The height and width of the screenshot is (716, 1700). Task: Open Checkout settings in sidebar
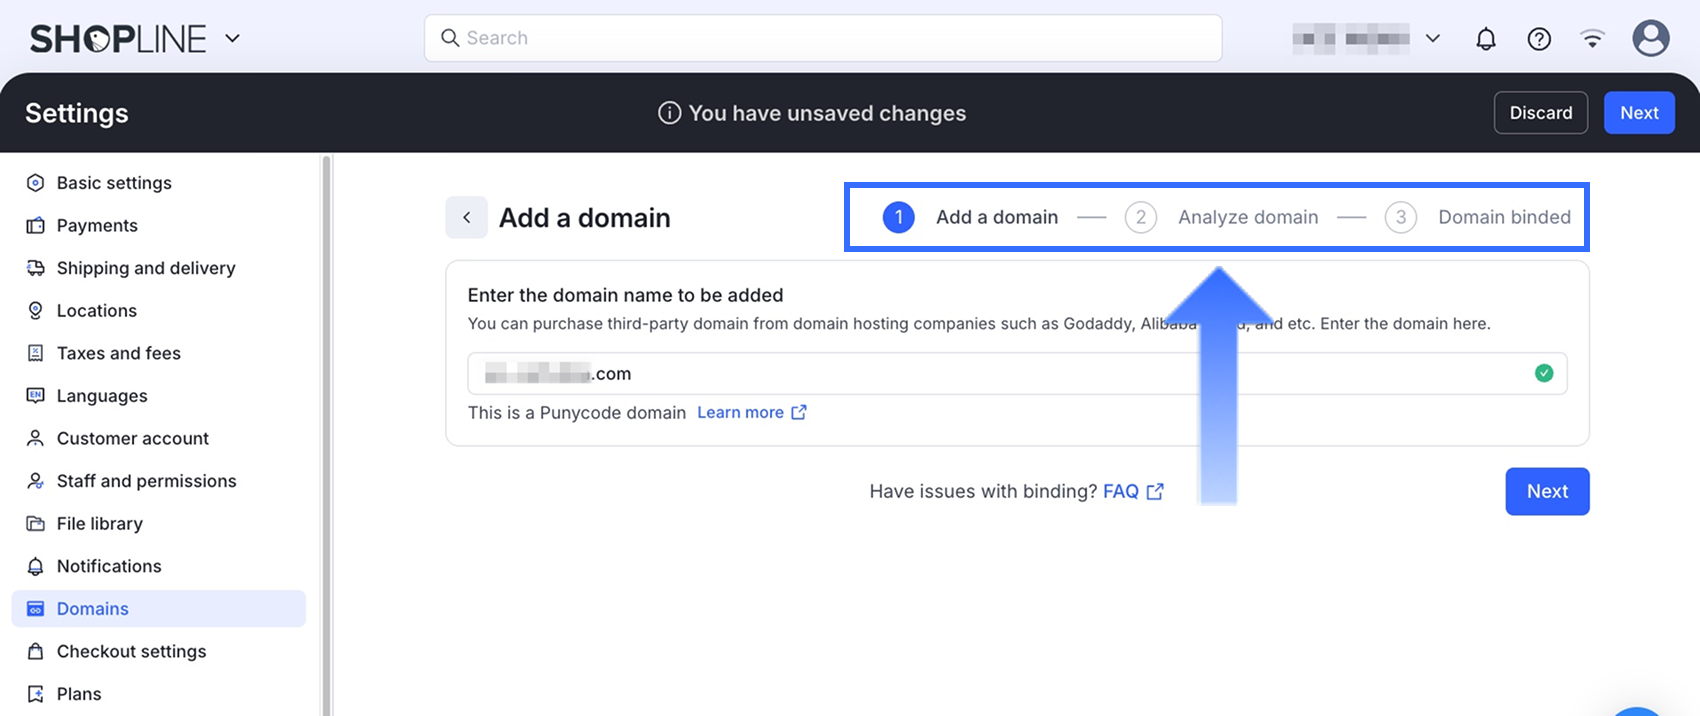[x=131, y=651]
